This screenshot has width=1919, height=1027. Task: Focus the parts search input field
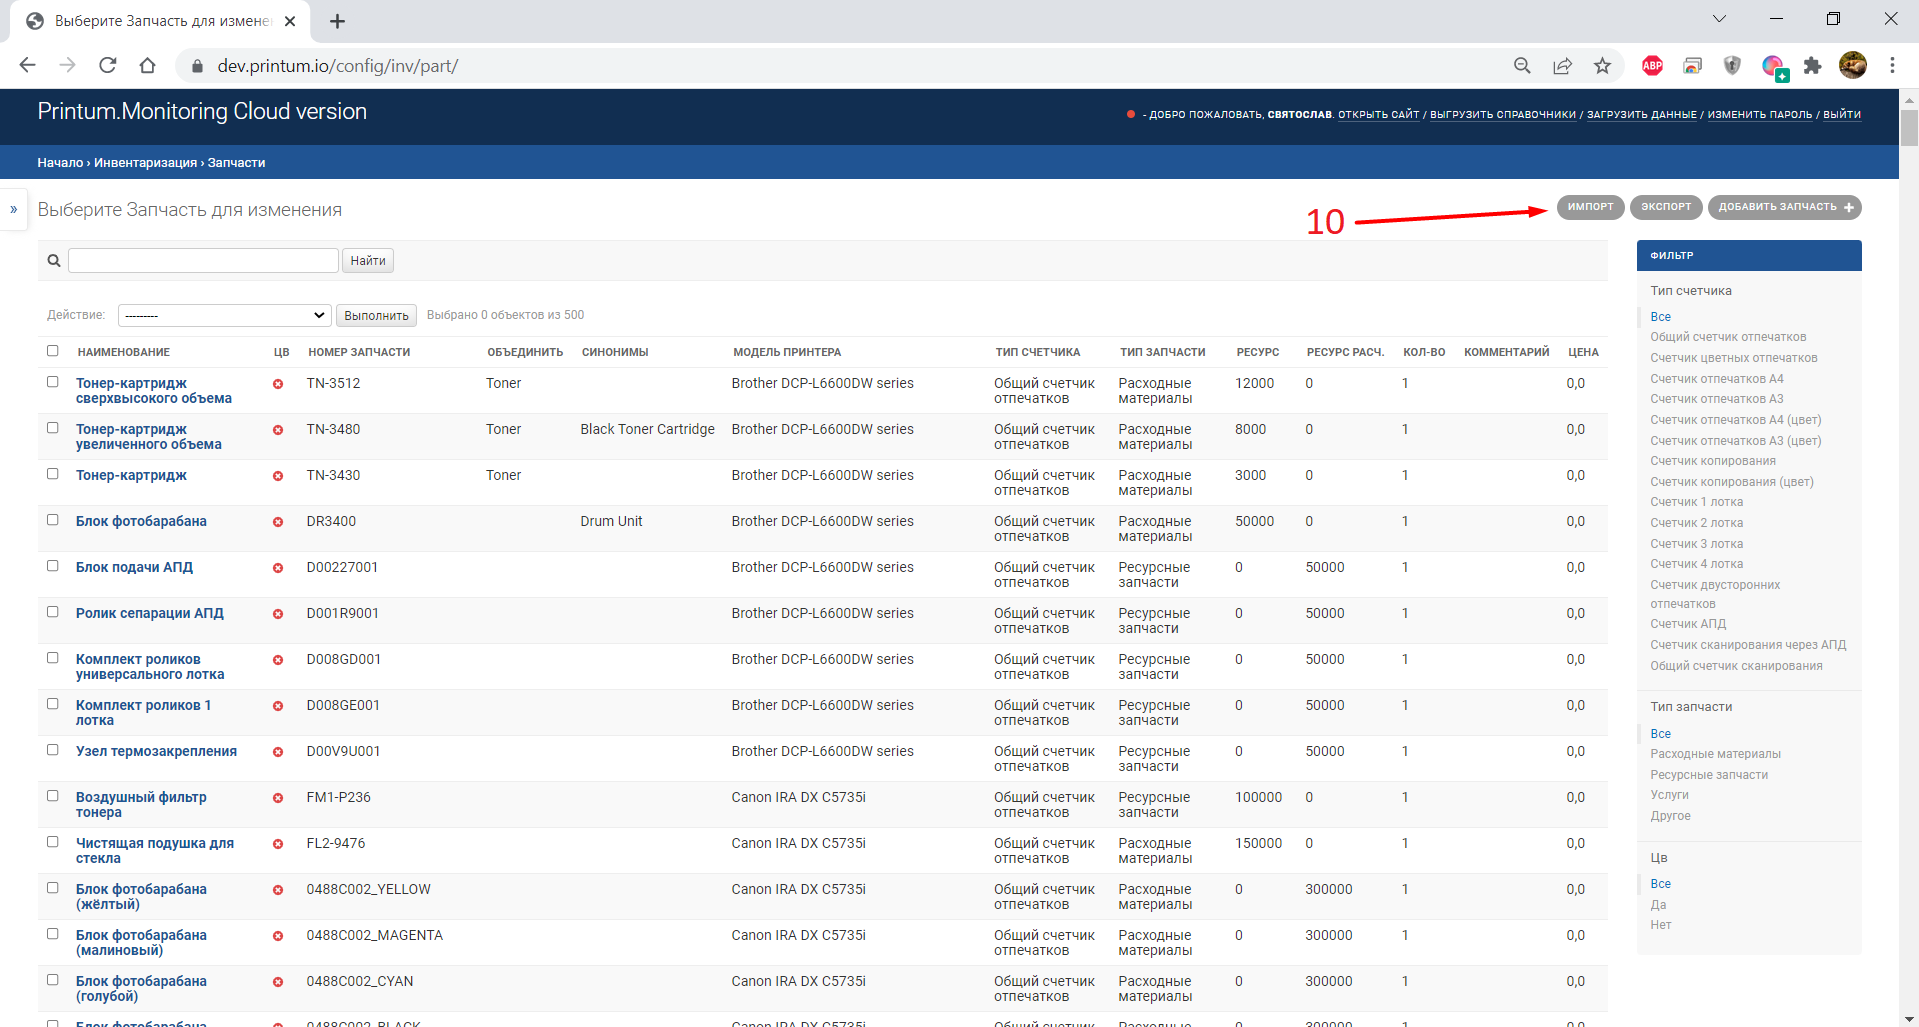click(x=203, y=261)
